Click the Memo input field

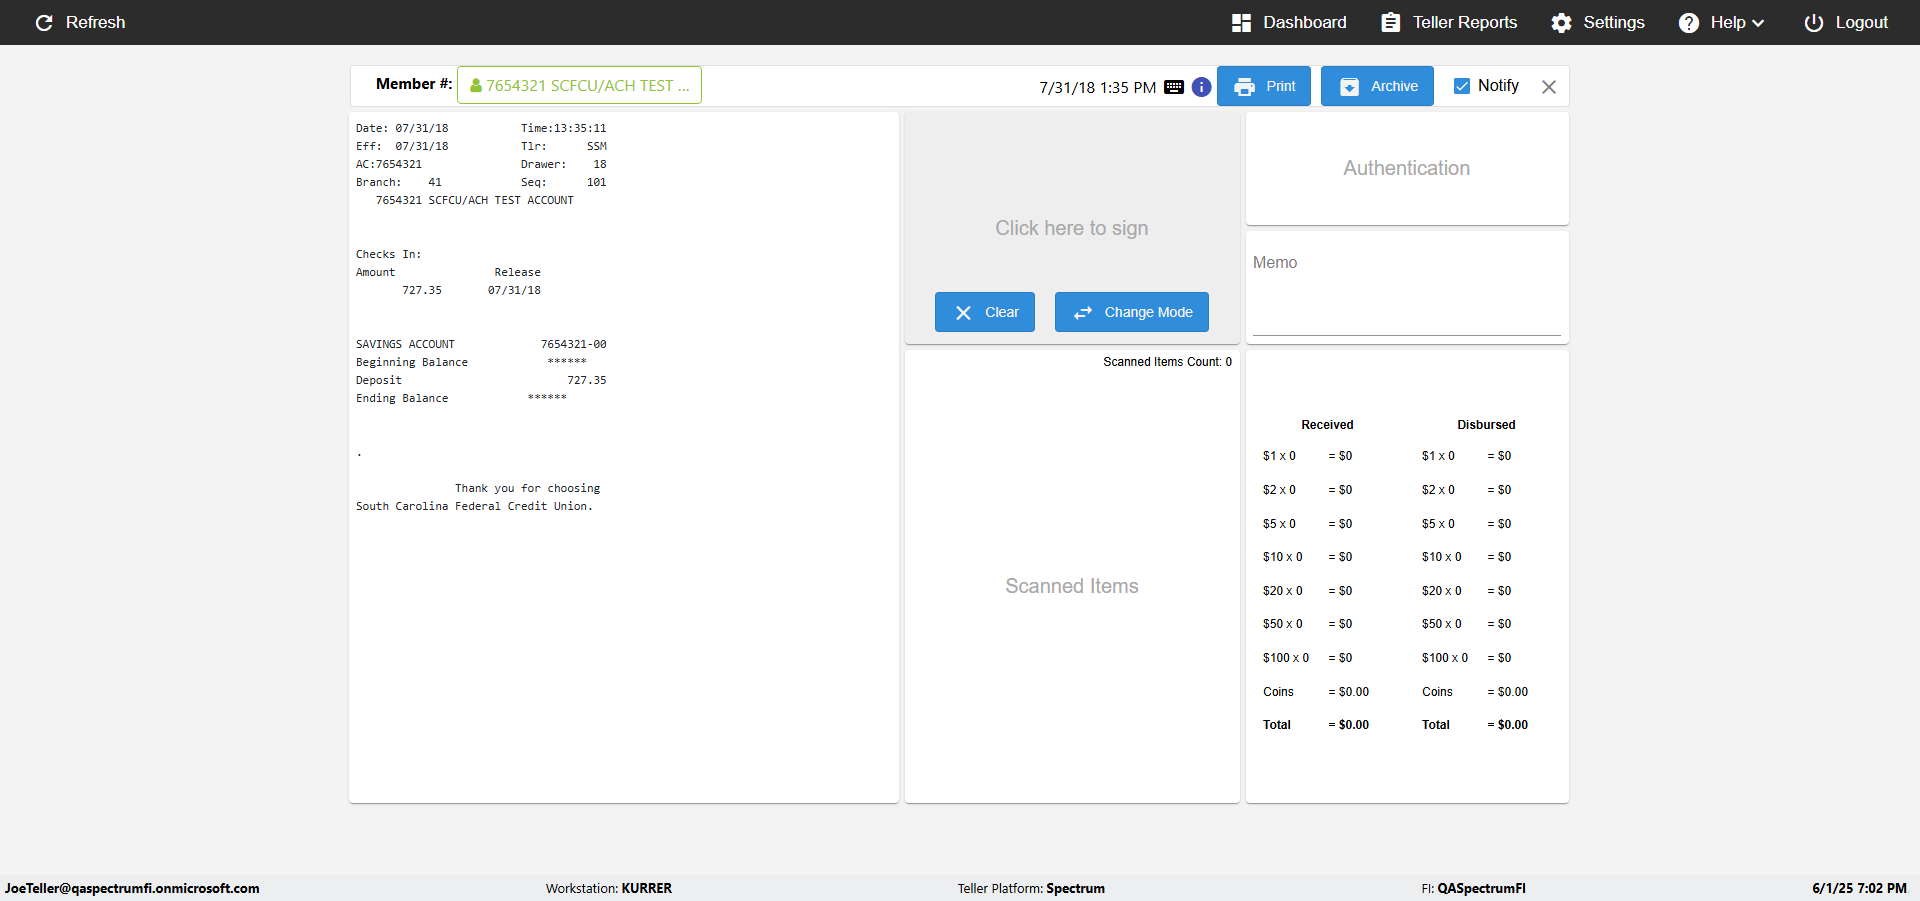(1407, 296)
